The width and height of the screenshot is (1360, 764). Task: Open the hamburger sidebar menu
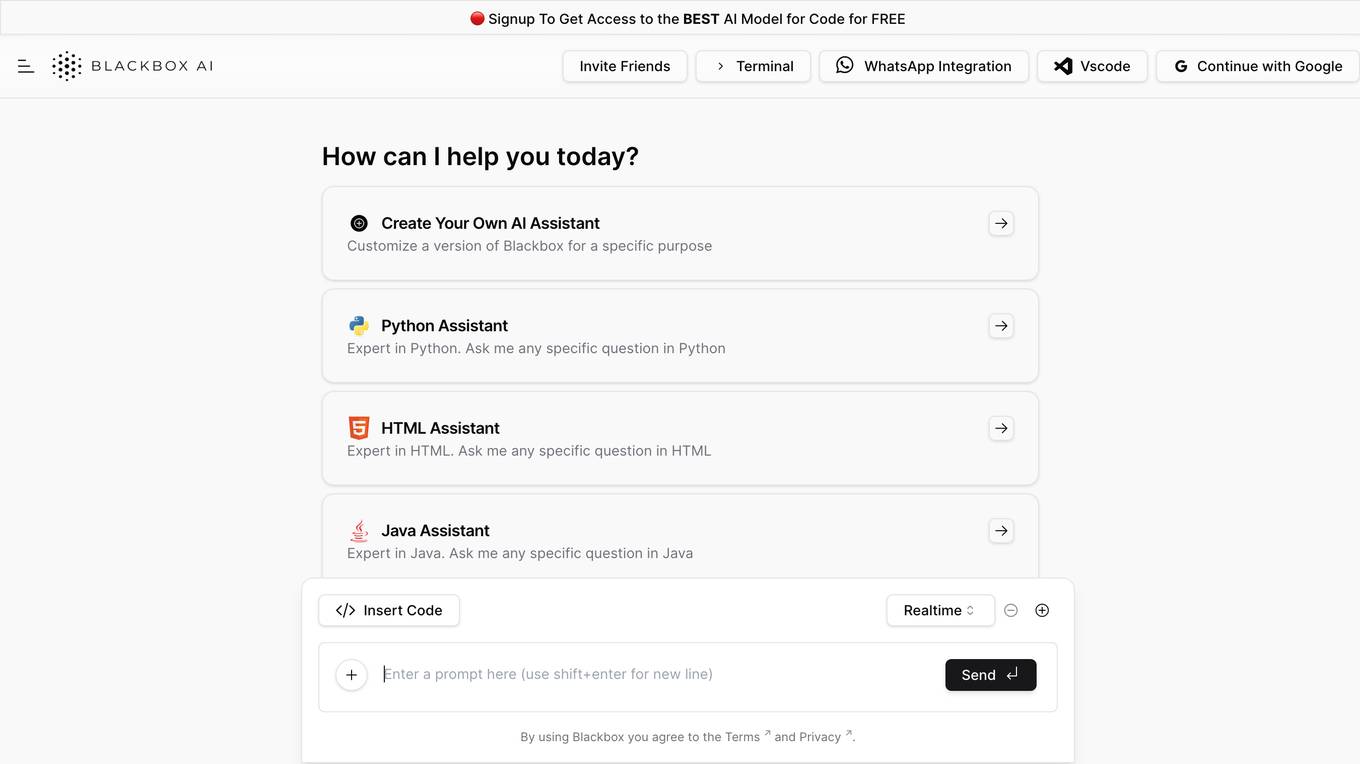click(x=26, y=66)
